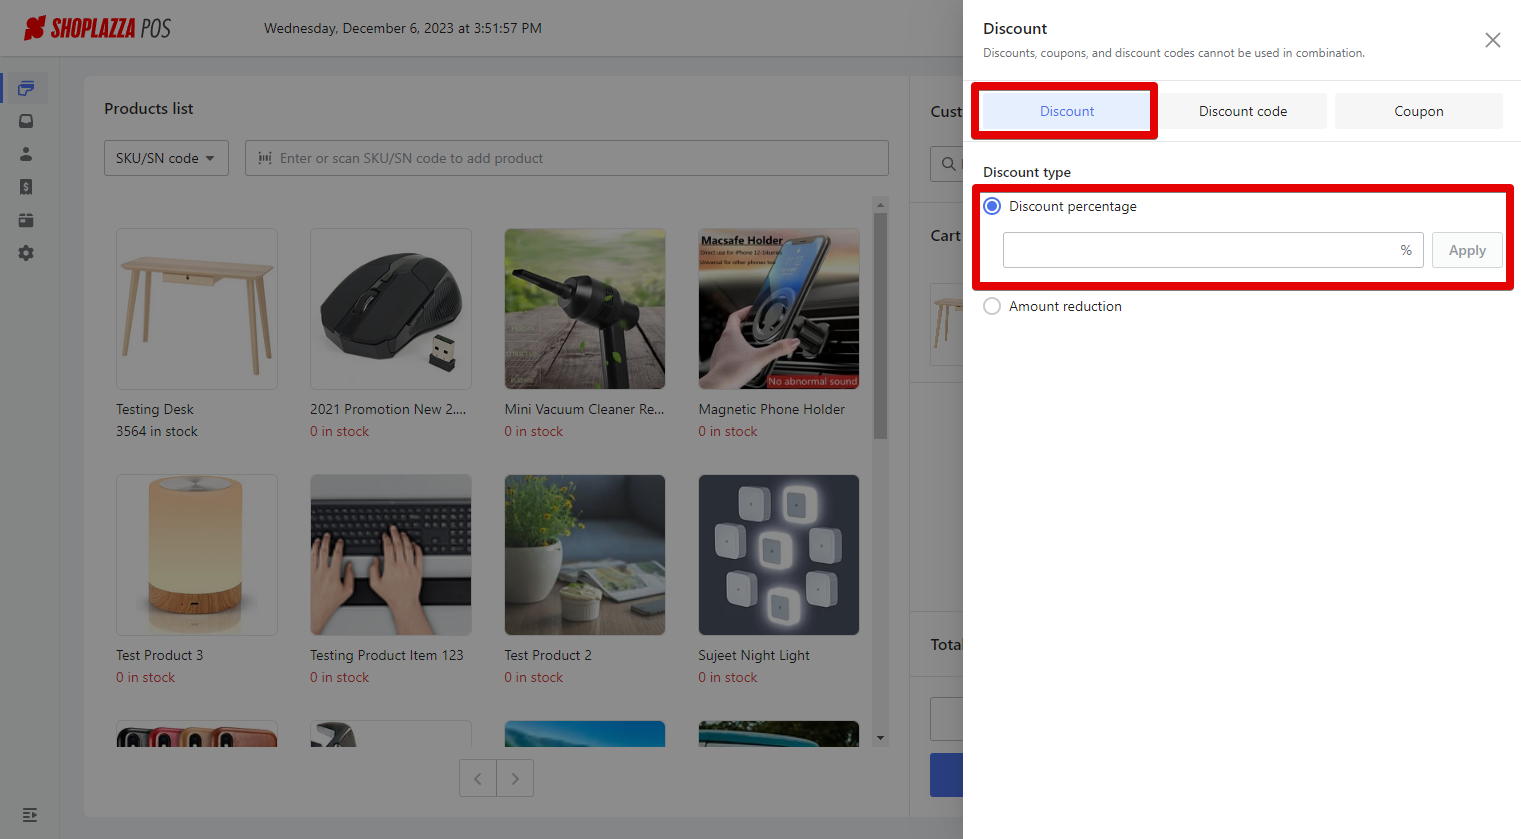Click the "Discount" panel title

[x=1015, y=28]
